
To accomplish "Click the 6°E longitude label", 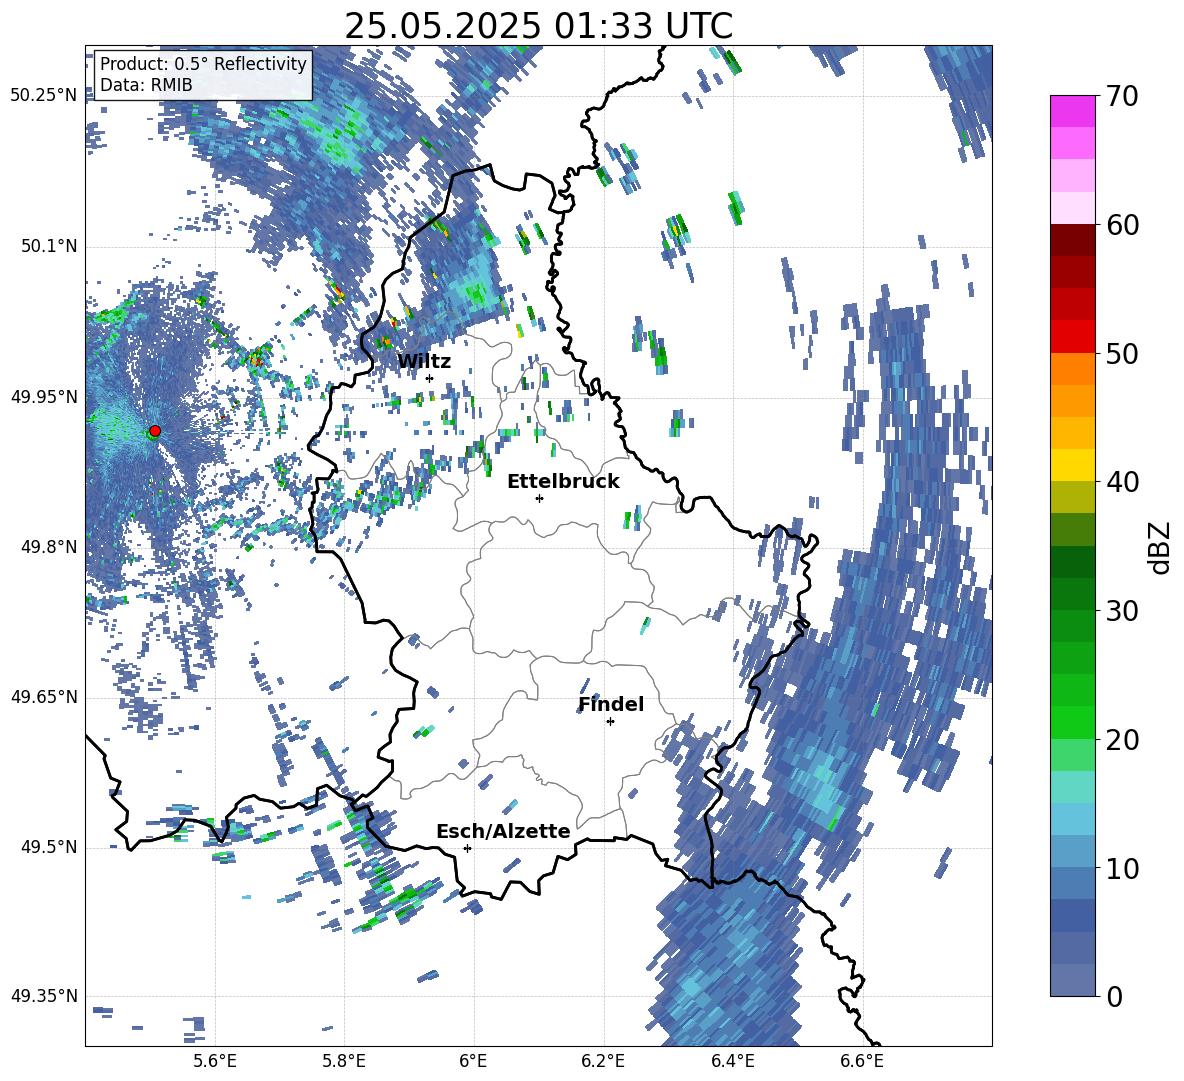I will (x=473, y=1061).
